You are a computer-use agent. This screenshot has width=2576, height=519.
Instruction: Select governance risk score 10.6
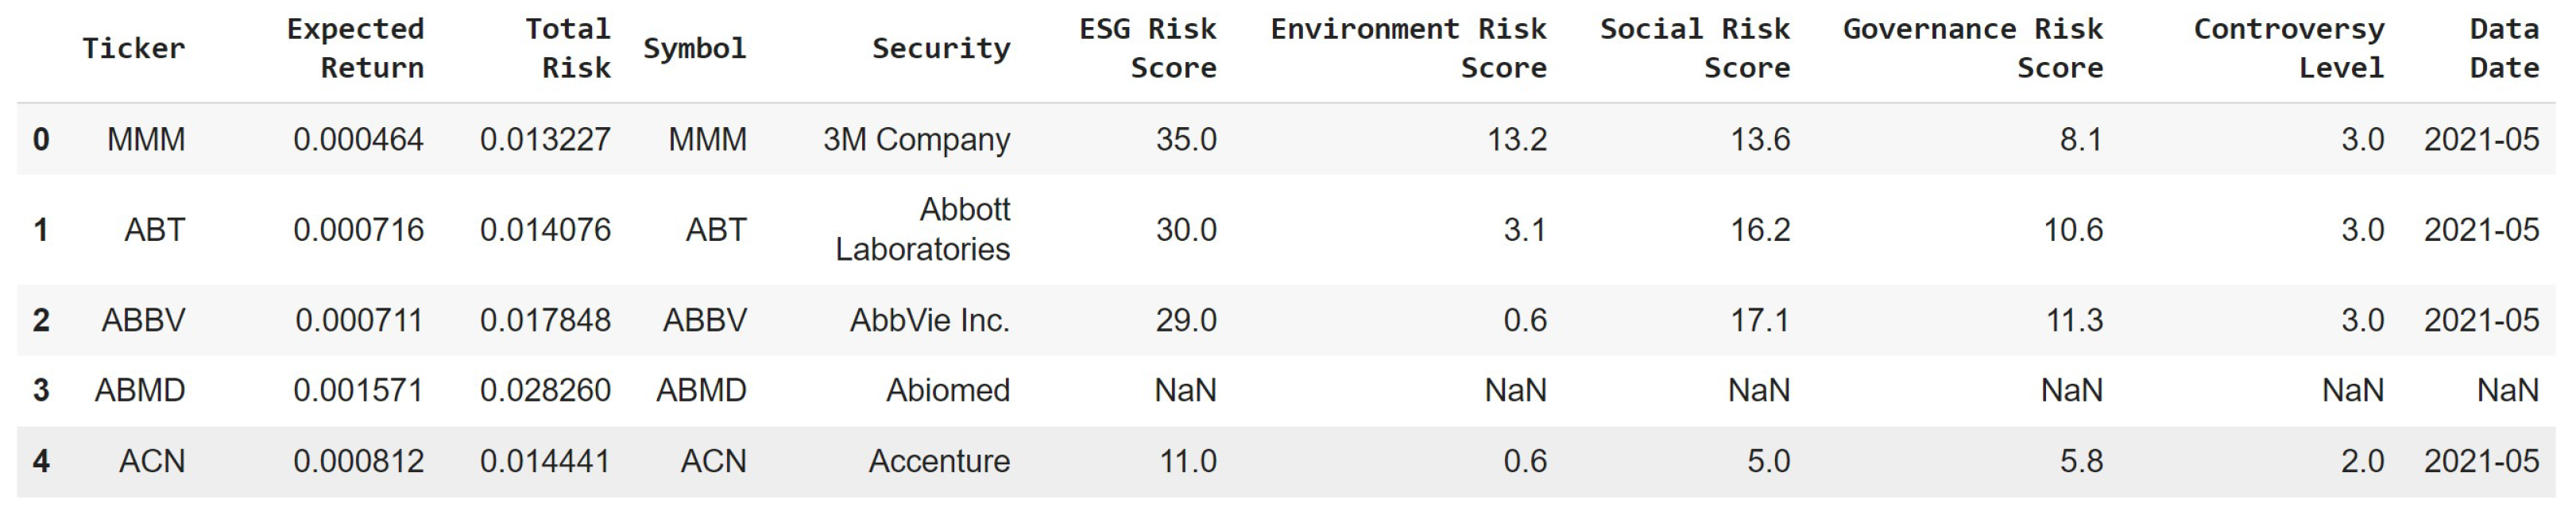coord(2072,230)
